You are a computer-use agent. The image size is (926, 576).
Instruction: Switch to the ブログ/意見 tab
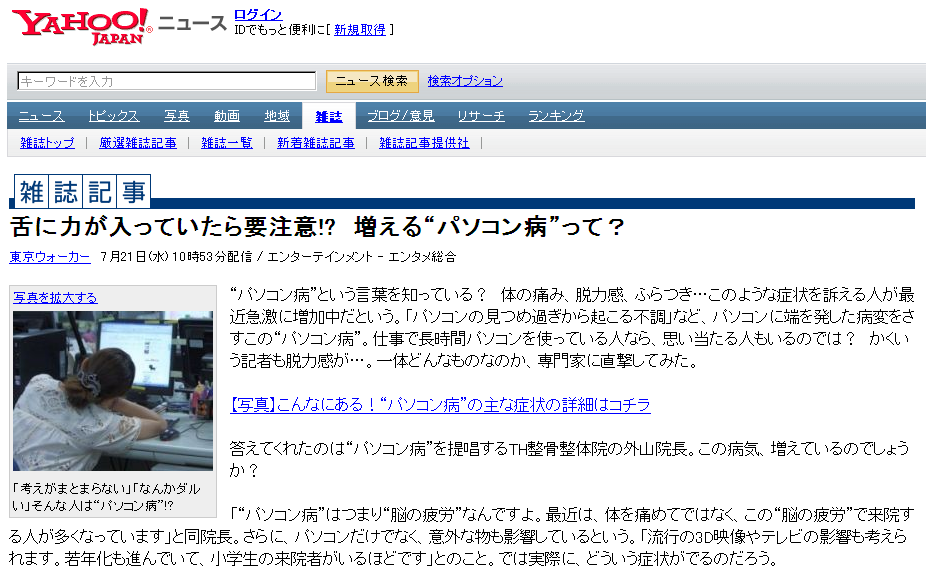coord(401,116)
